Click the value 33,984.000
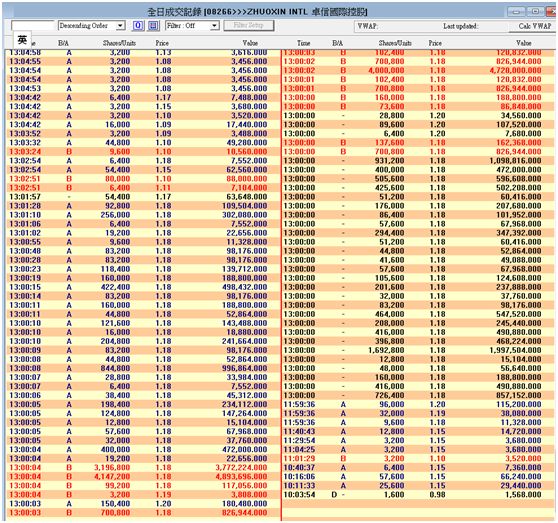 (x=247, y=377)
